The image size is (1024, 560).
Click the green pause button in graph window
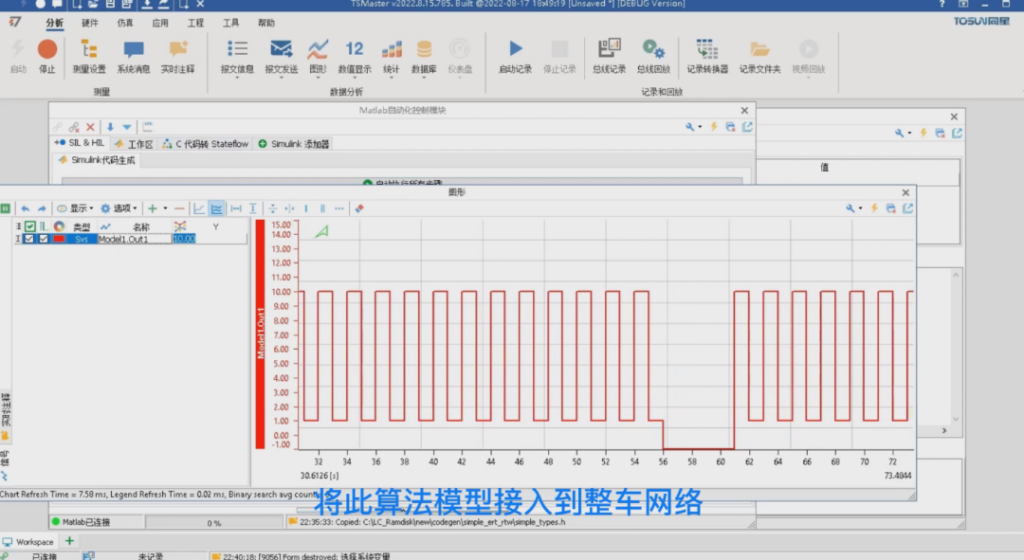pos(5,208)
